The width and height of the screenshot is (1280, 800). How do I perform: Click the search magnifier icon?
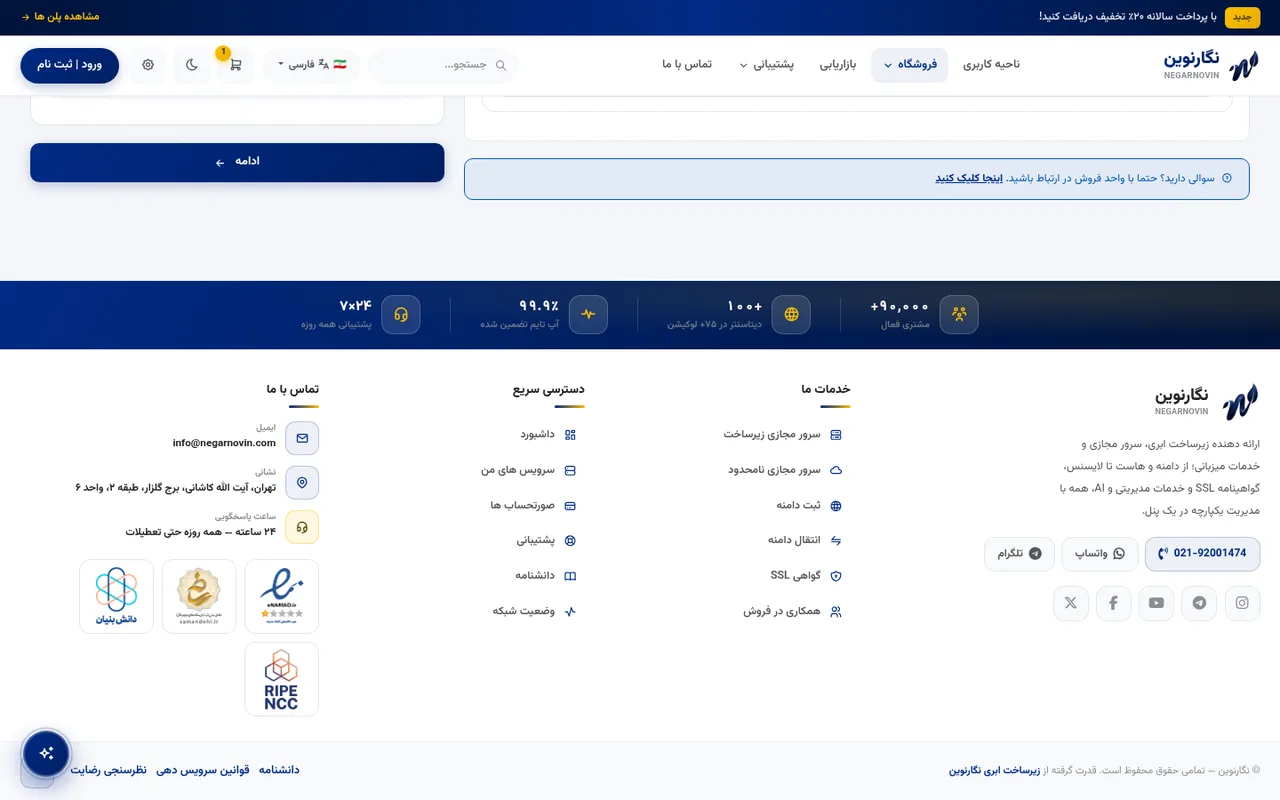point(501,65)
